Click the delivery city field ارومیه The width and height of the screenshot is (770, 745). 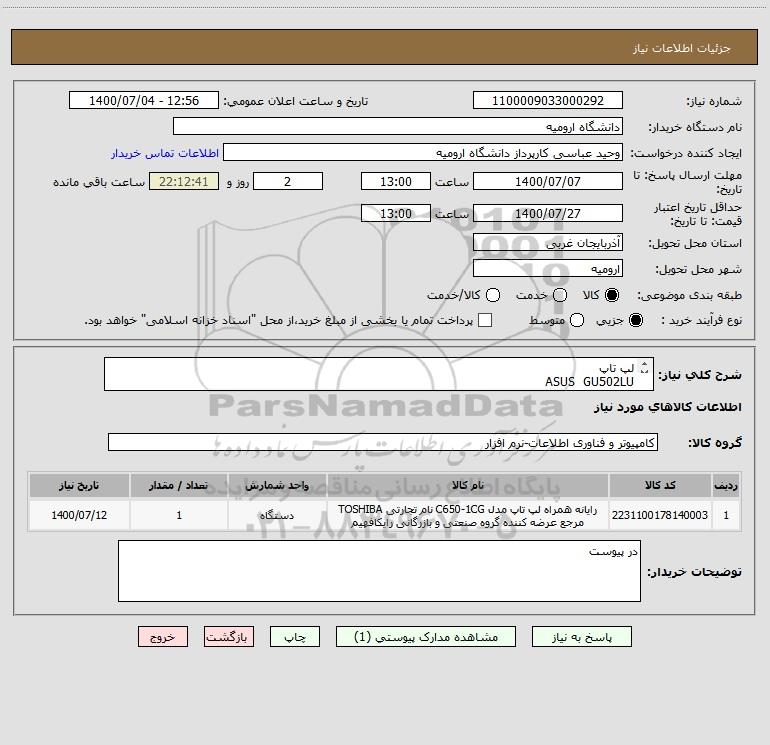[548, 268]
